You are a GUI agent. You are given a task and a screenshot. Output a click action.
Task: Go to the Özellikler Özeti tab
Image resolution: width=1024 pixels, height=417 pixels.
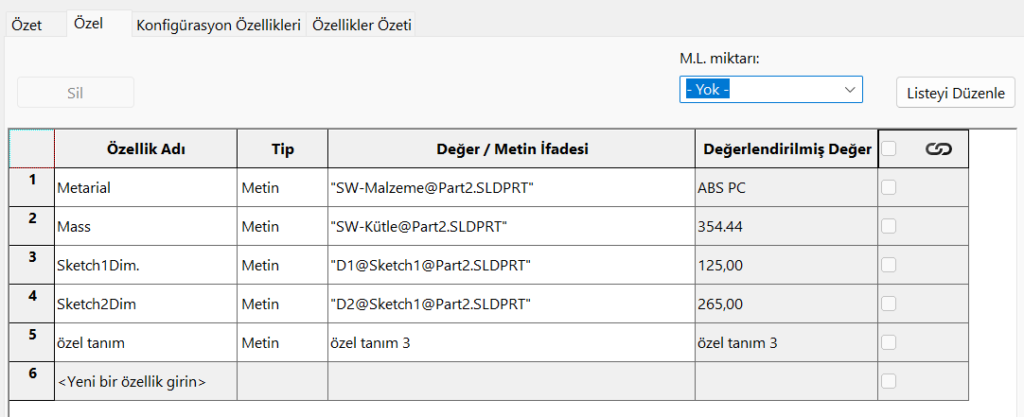pos(362,26)
